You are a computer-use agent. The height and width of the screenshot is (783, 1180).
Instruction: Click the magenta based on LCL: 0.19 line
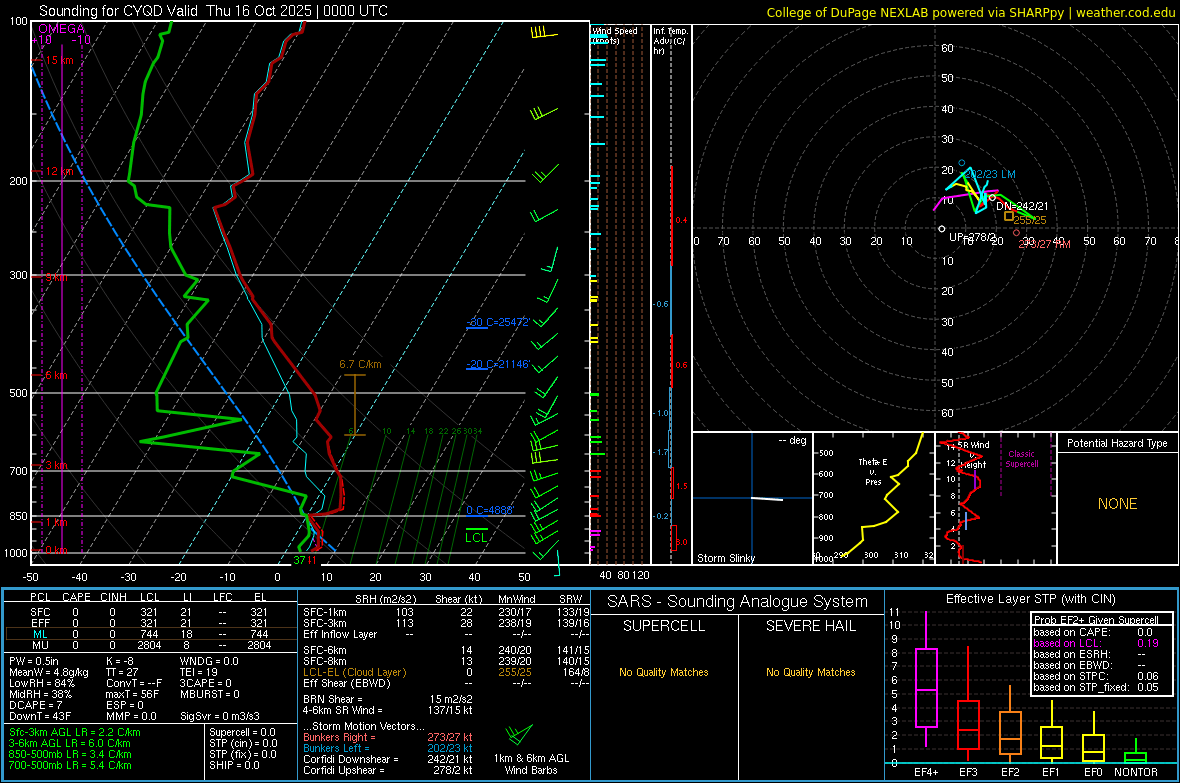pyautogui.click(x=1096, y=643)
